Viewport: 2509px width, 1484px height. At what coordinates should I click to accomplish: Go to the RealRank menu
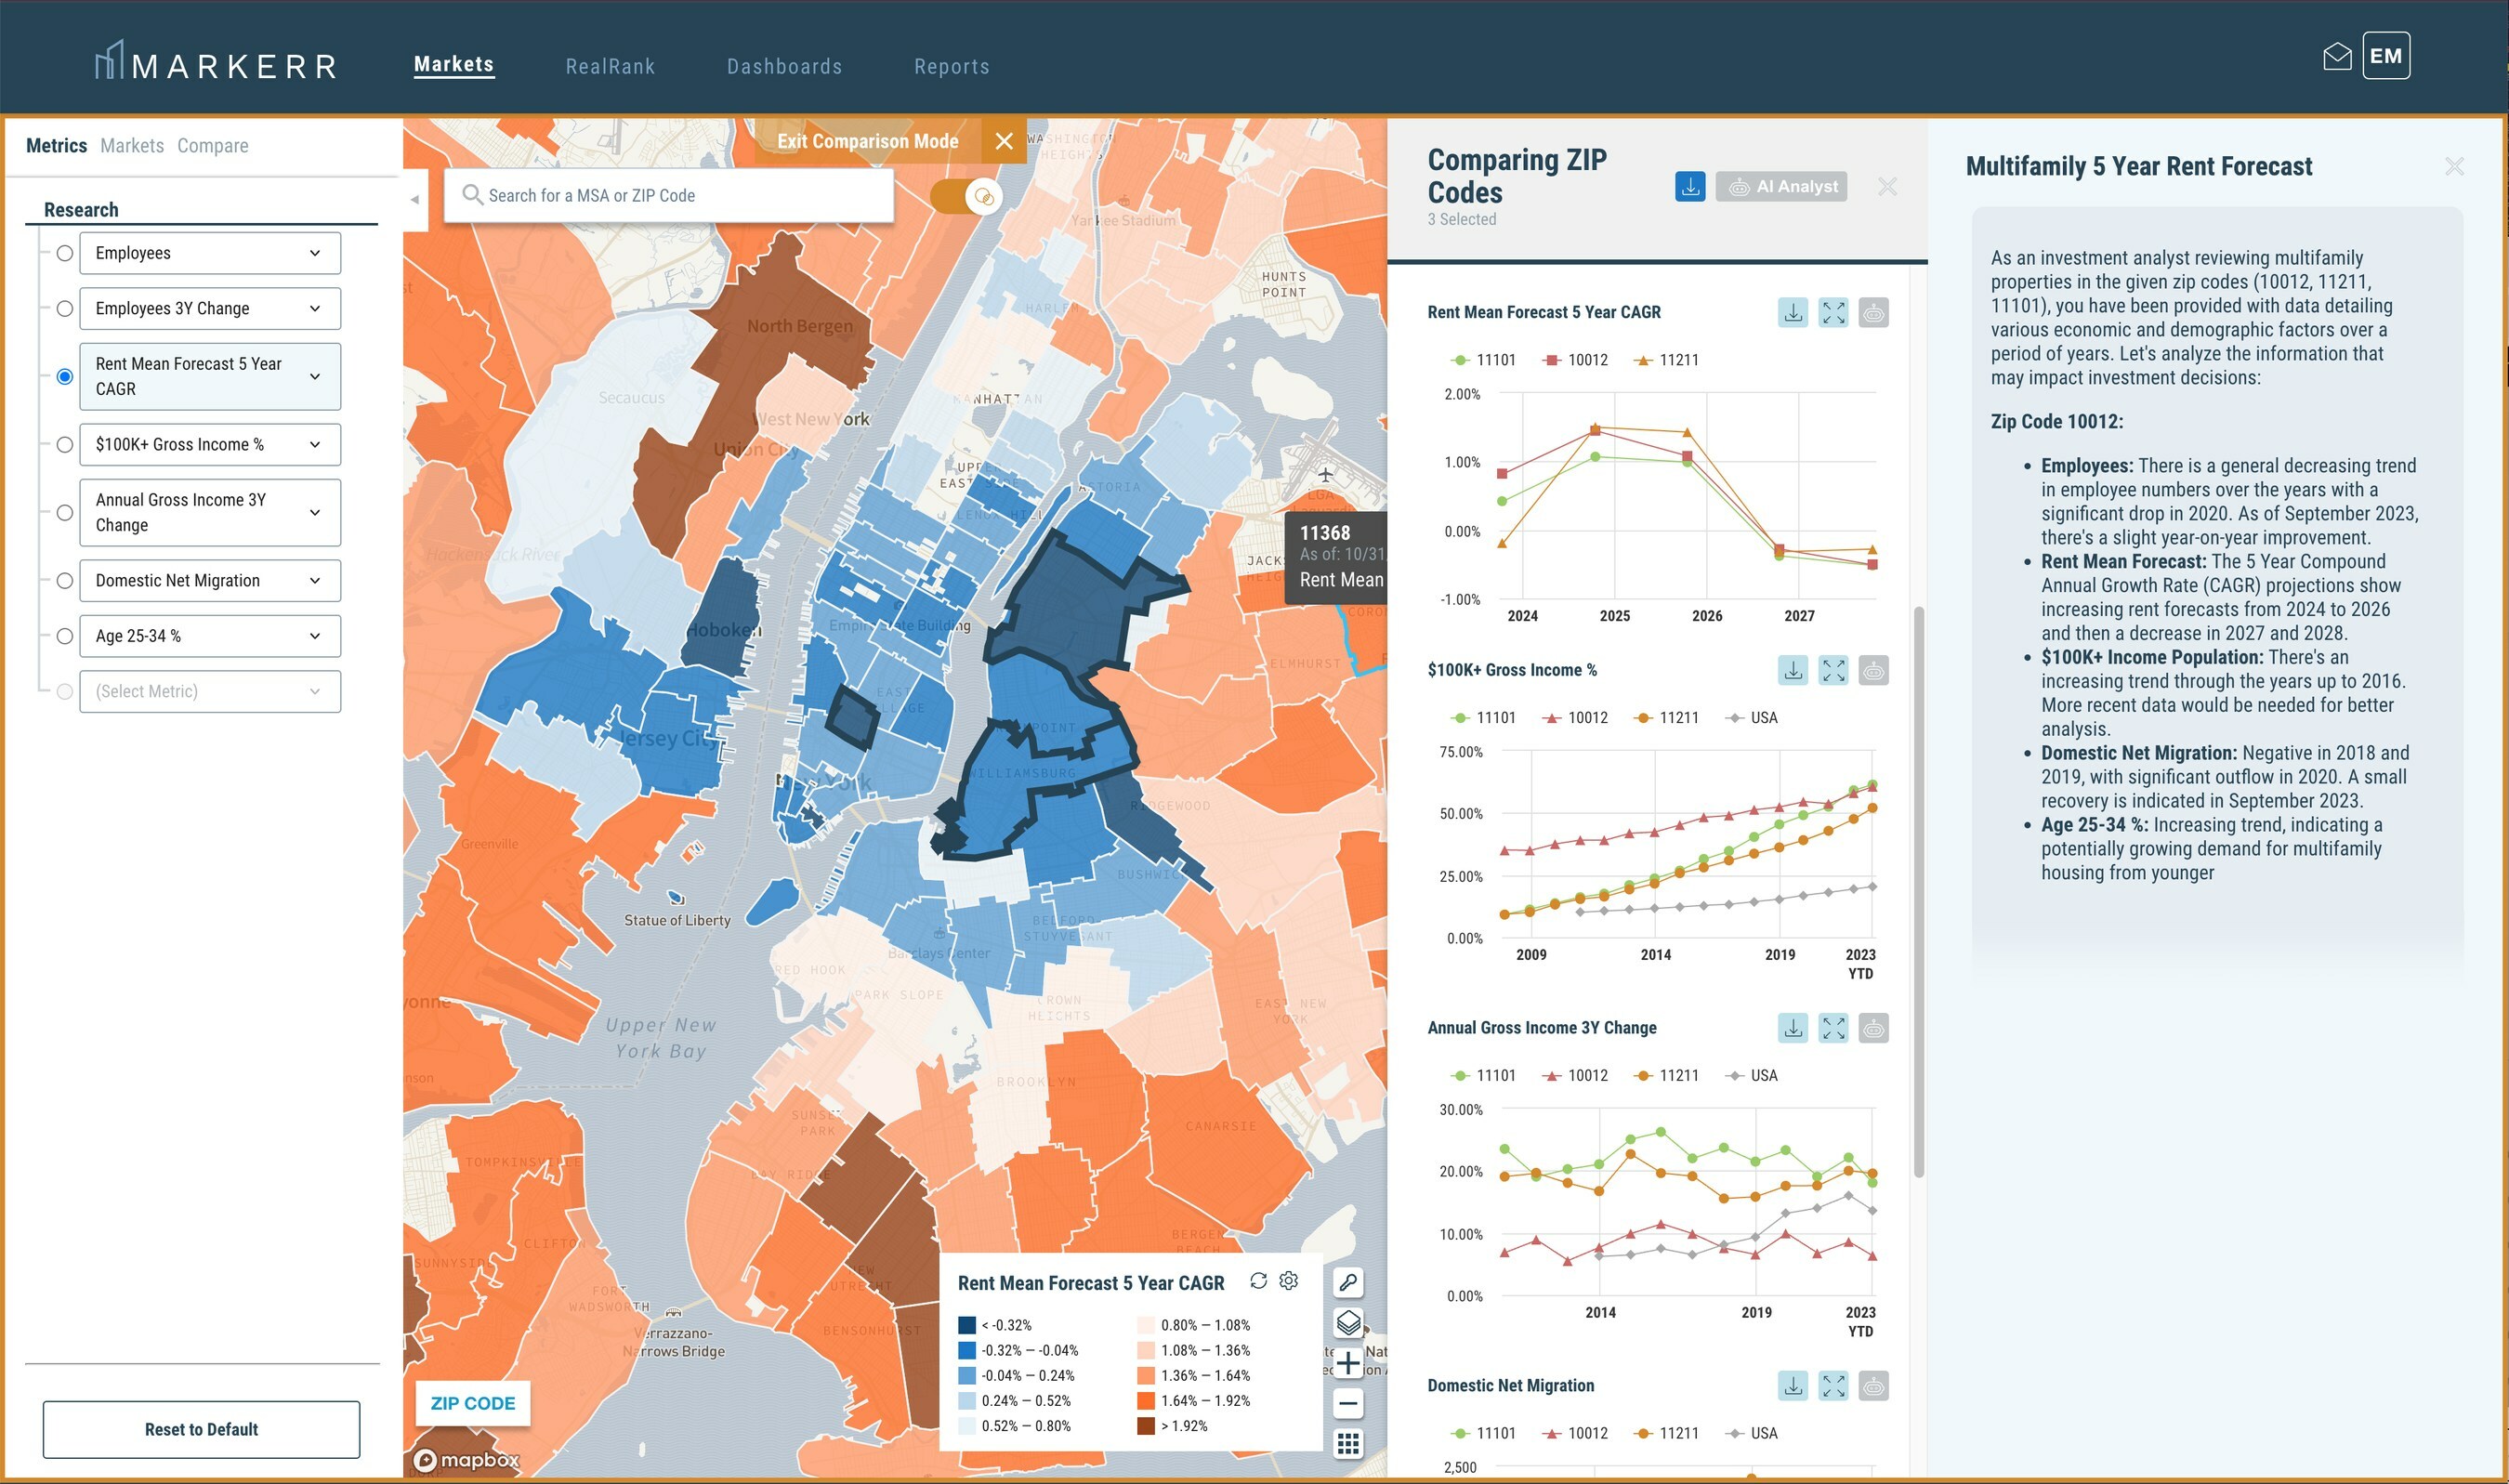click(x=610, y=66)
